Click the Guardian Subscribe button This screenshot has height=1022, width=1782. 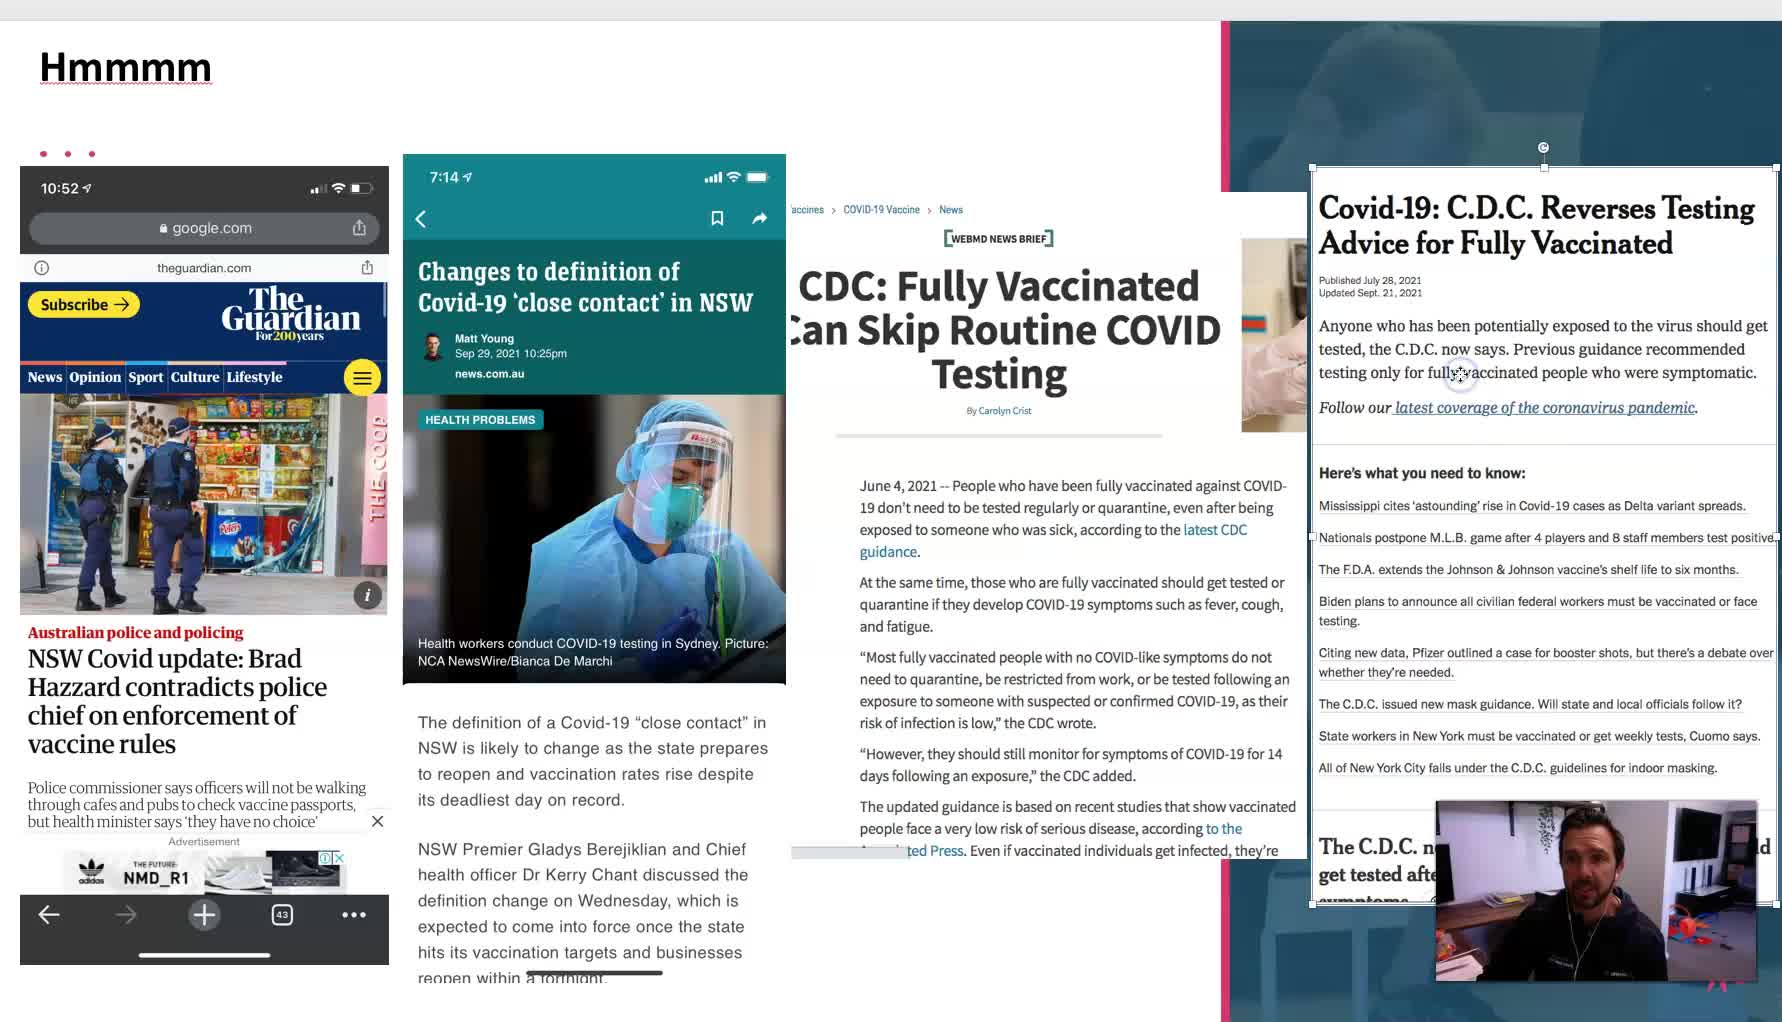tap(84, 304)
